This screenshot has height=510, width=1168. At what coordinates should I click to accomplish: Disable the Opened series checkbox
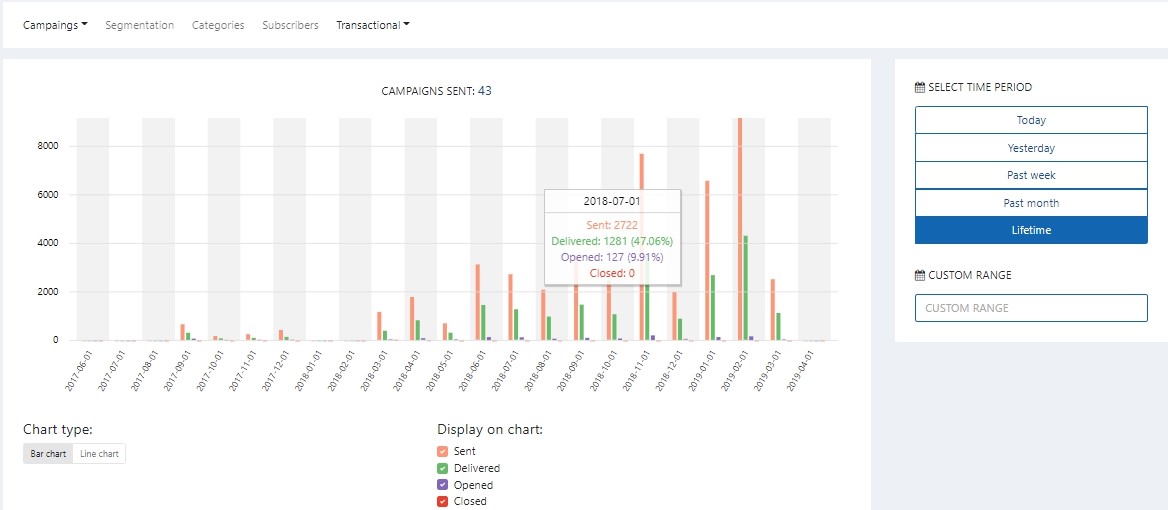(x=442, y=485)
